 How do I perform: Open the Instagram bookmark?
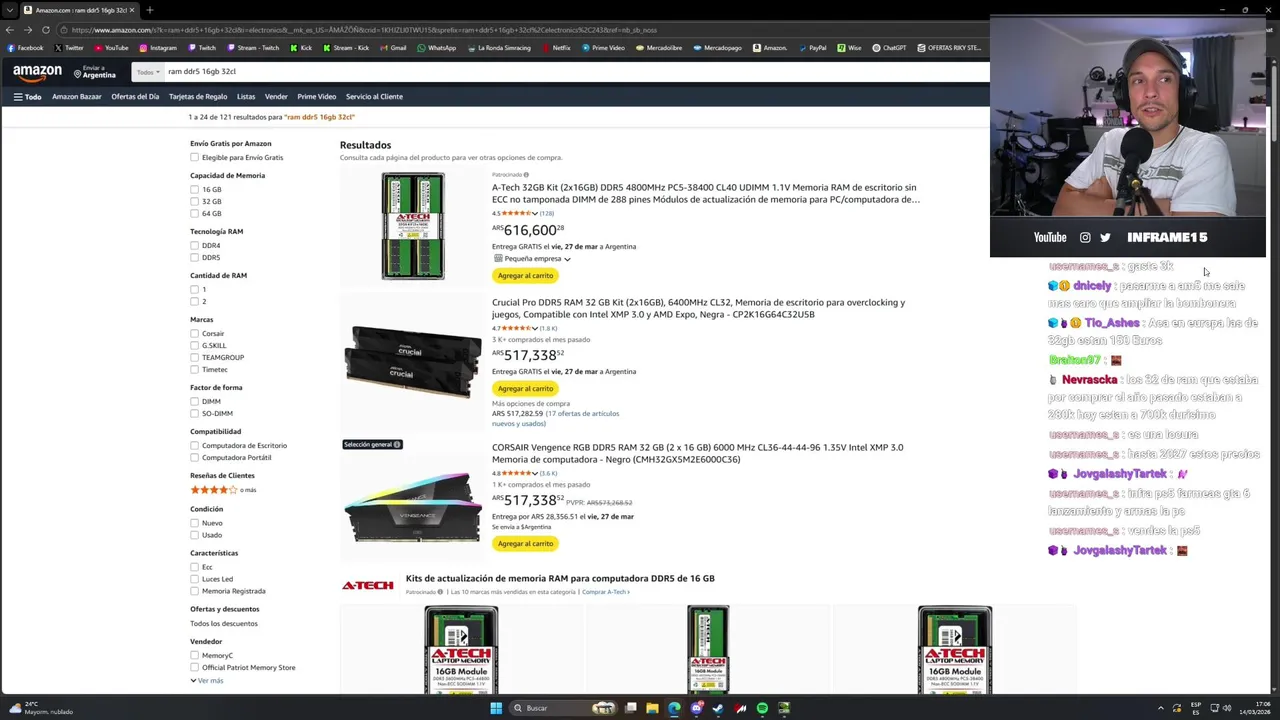coord(158,48)
